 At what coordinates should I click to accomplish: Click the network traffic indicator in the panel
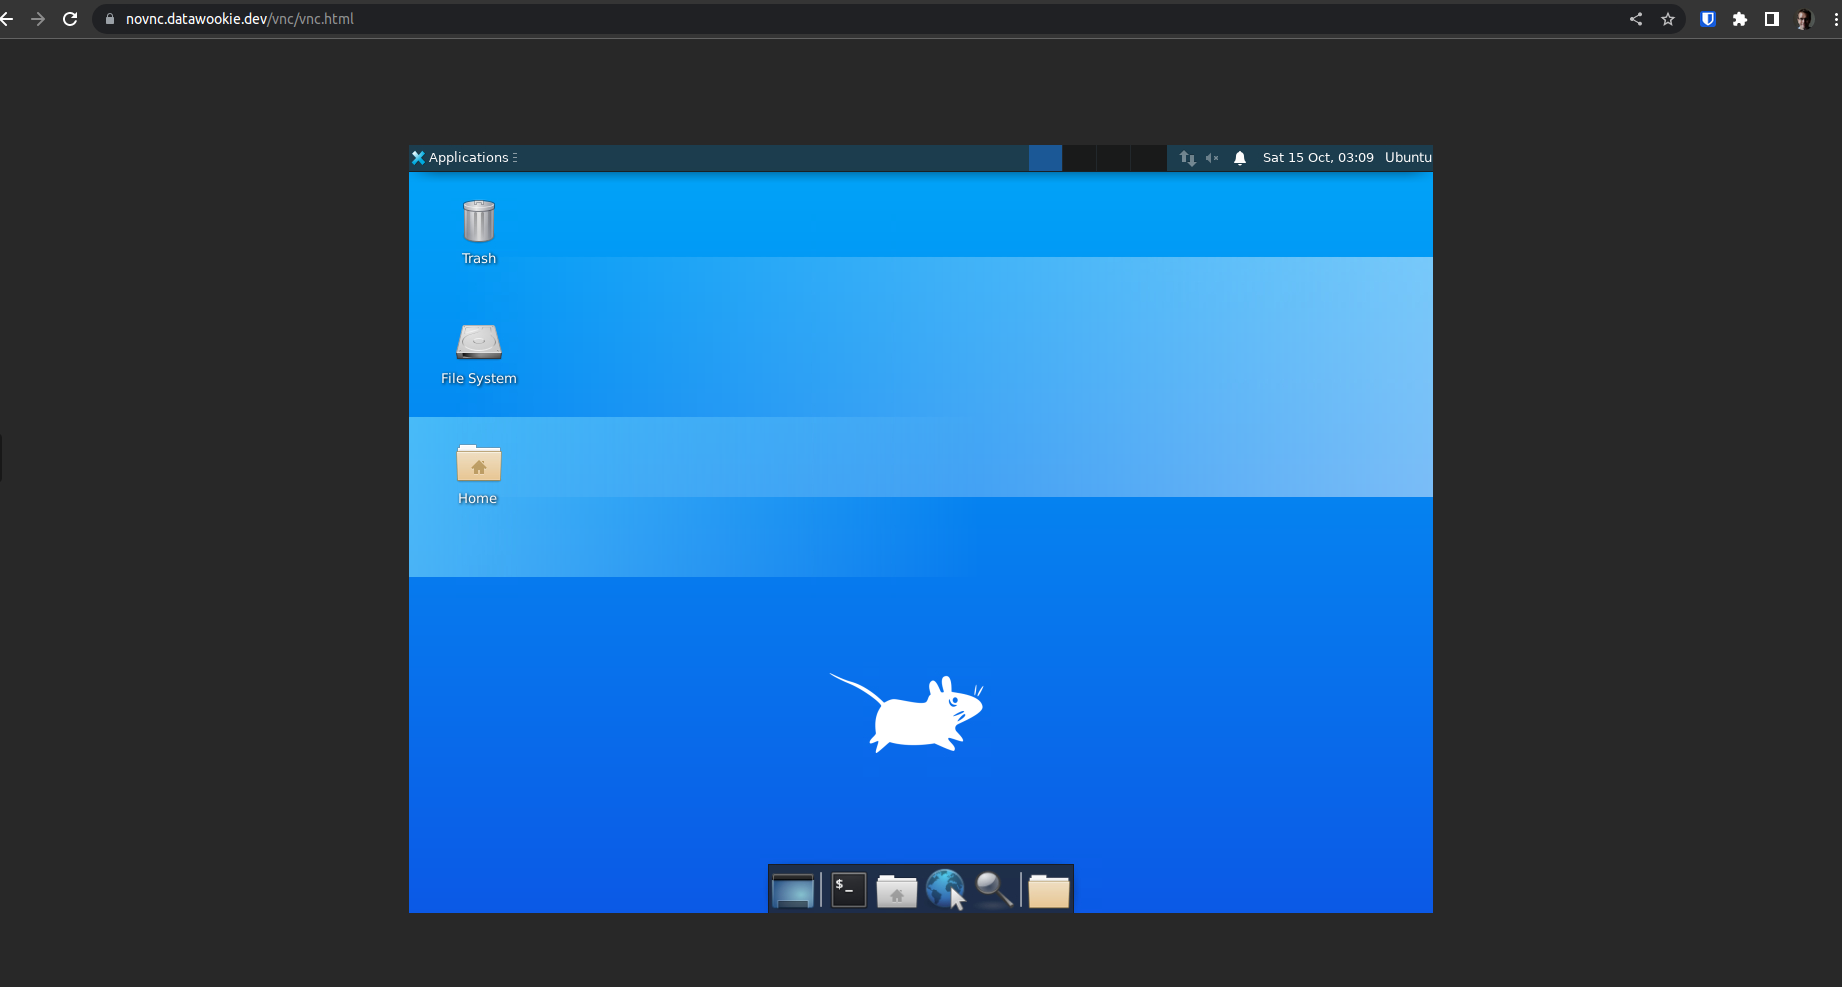(1187, 157)
